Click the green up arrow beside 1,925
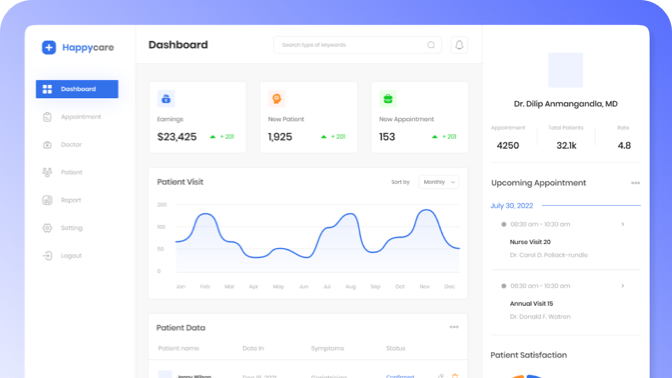 (x=324, y=137)
